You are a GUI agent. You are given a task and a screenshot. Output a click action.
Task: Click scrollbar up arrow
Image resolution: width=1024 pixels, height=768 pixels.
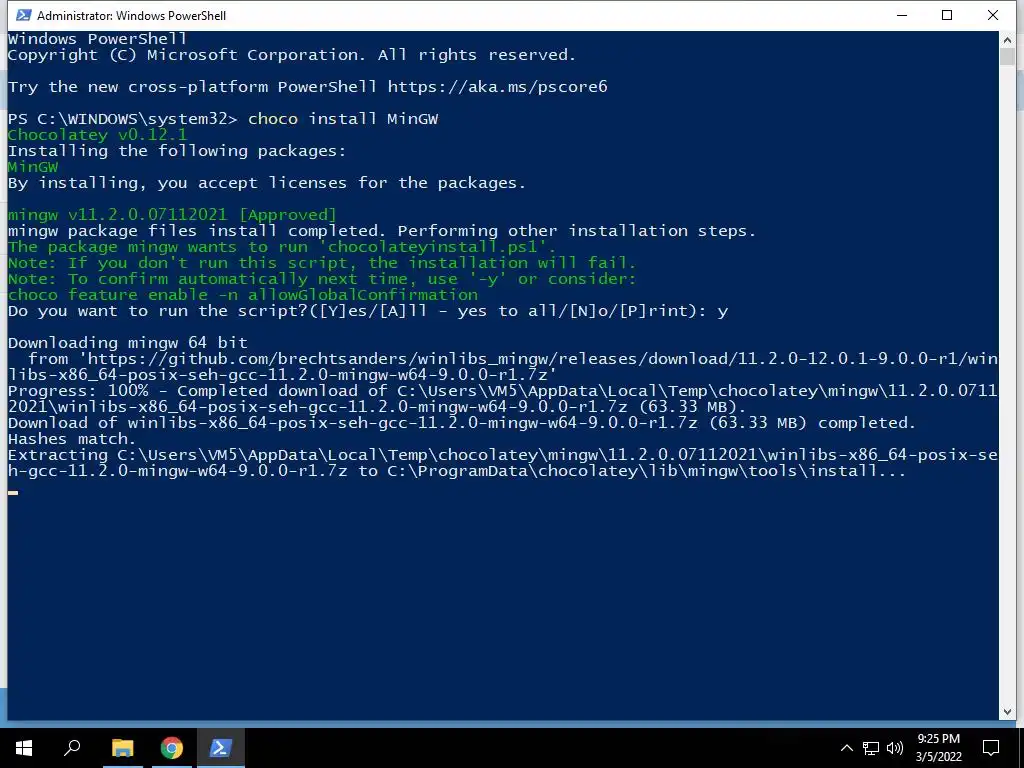[1007, 40]
